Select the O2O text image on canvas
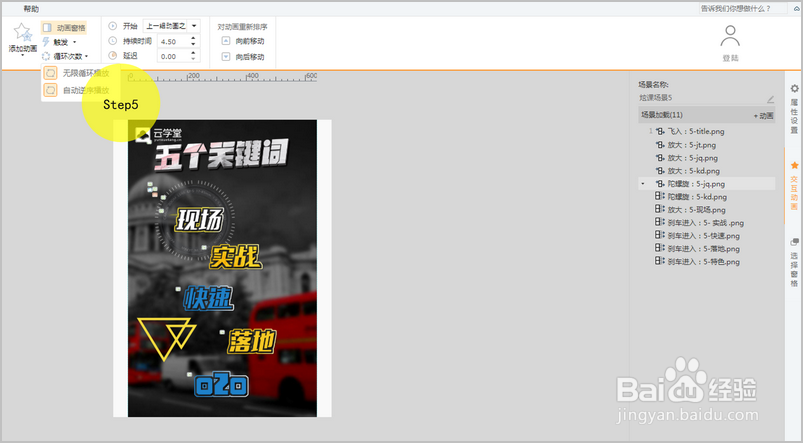 (221, 385)
